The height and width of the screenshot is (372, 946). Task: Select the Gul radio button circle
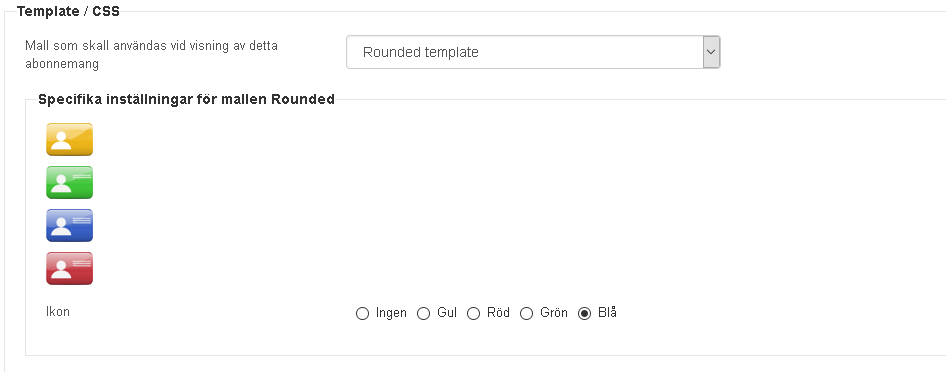[x=424, y=314]
